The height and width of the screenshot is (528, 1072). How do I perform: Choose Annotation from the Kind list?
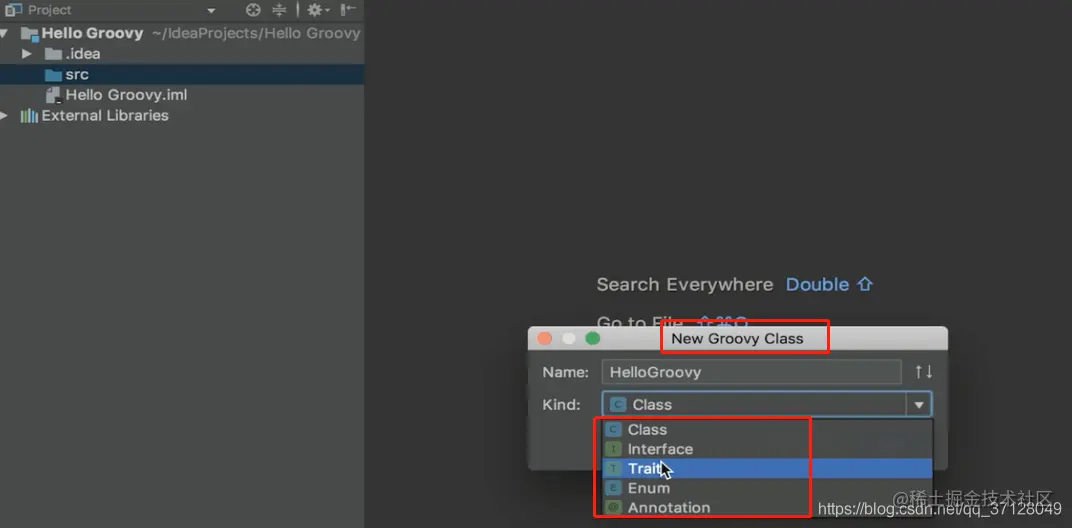coord(766,507)
